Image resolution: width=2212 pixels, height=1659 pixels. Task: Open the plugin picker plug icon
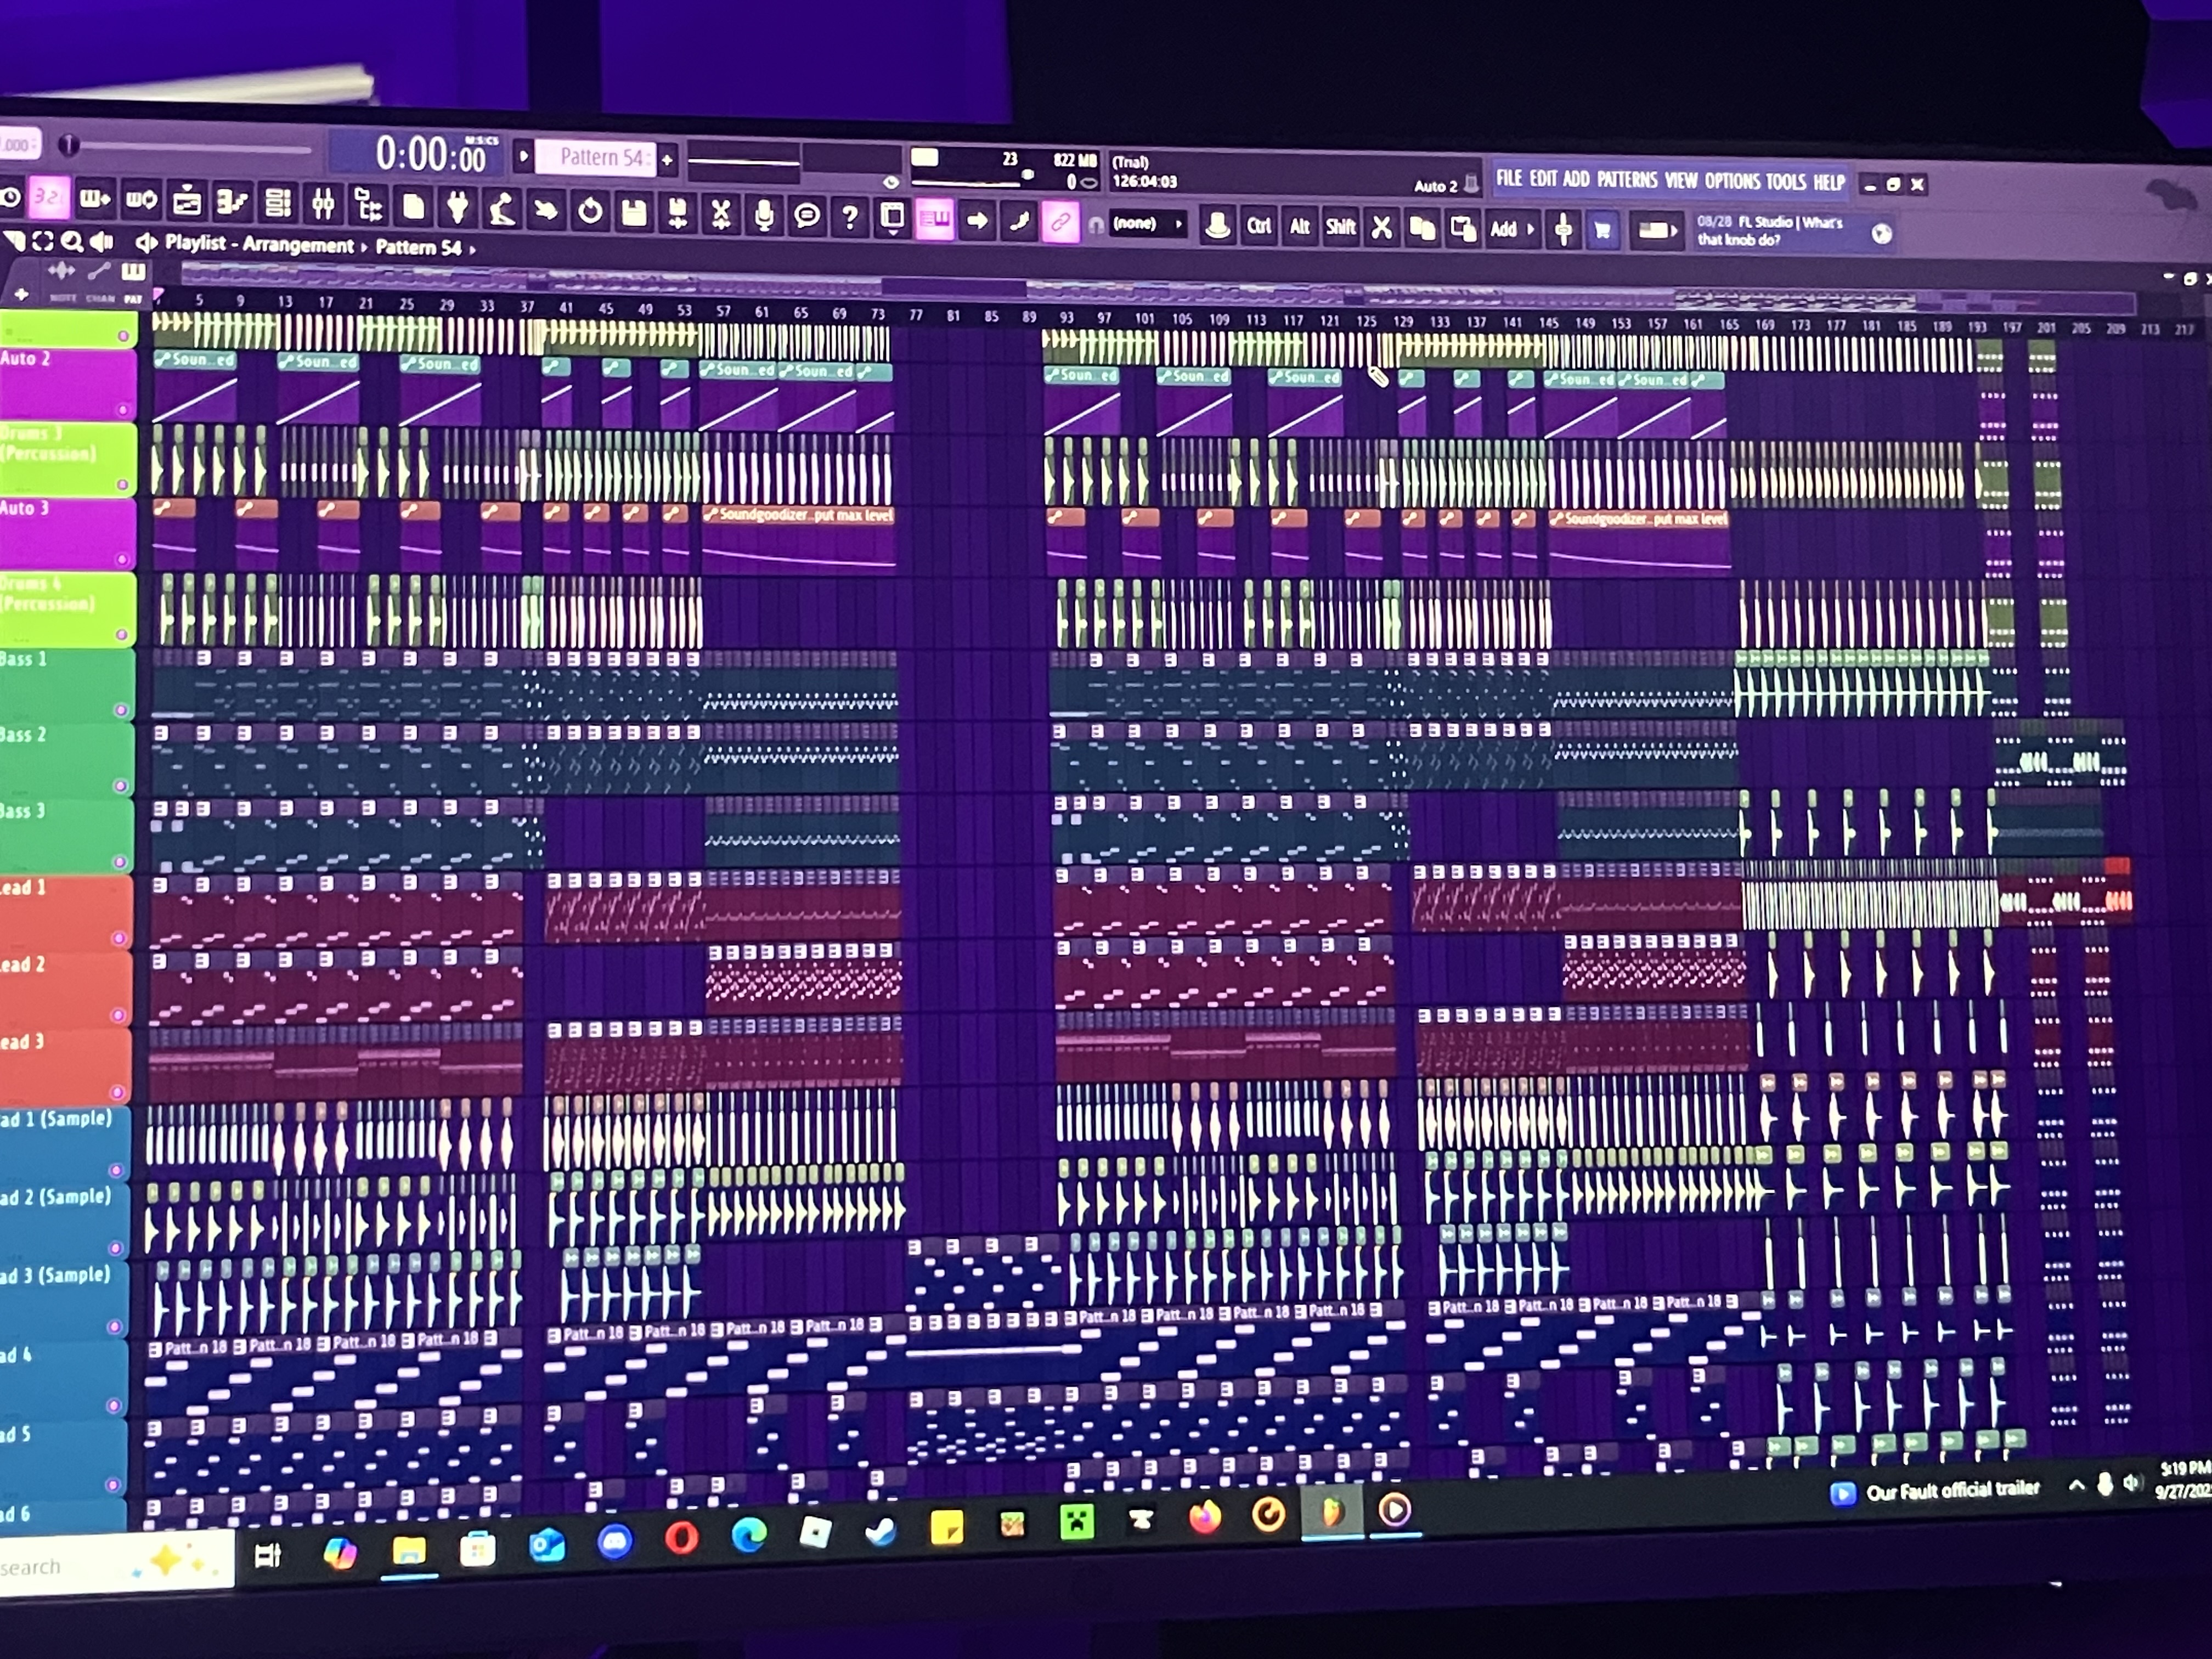click(457, 207)
